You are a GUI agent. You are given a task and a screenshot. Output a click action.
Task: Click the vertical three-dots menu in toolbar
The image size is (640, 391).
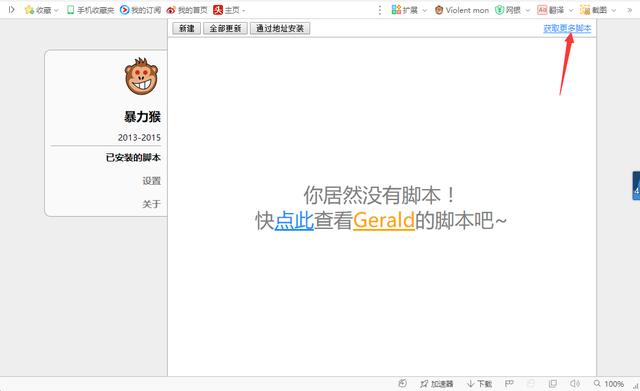point(380,10)
